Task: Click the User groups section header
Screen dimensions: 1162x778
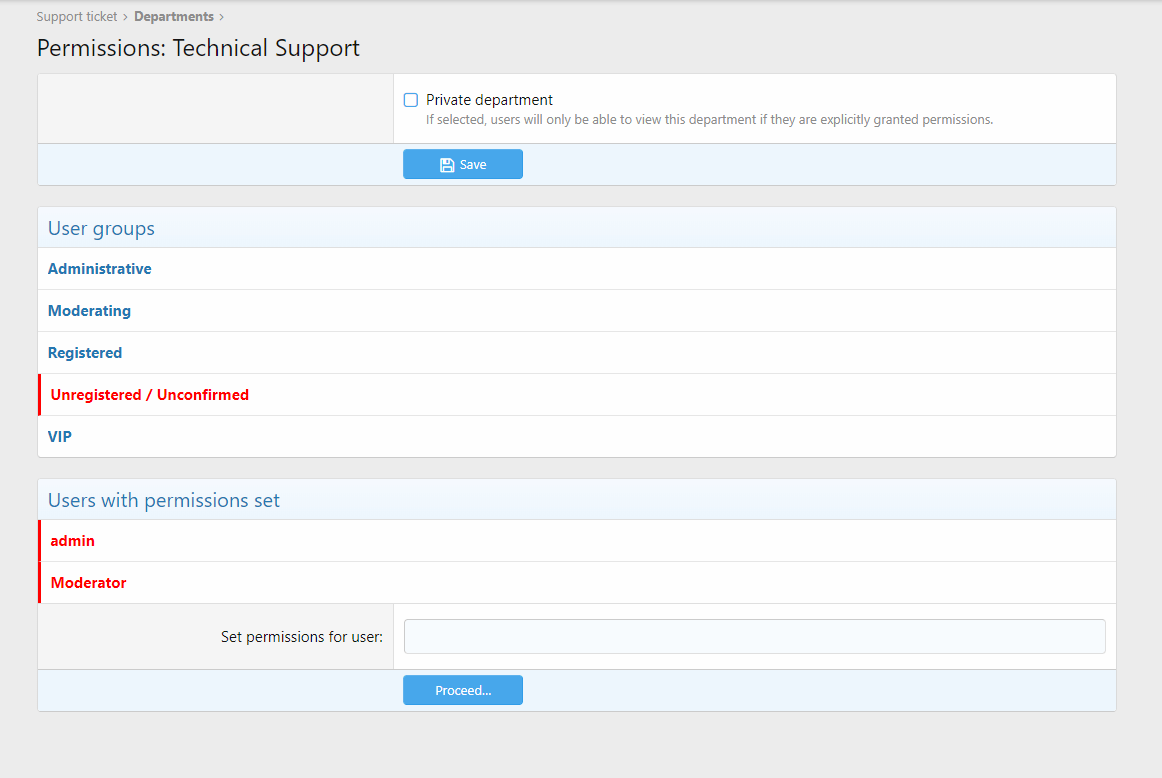Action: tap(101, 228)
